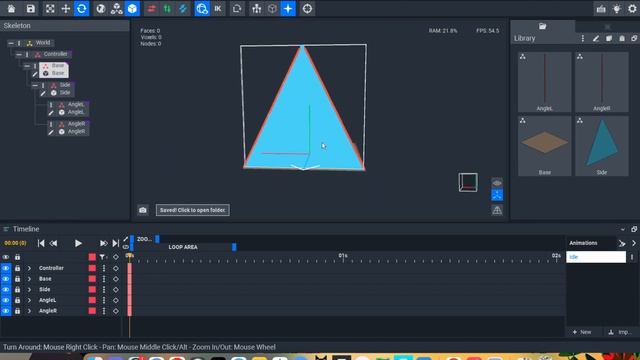Play the animation

[x=78, y=243]
